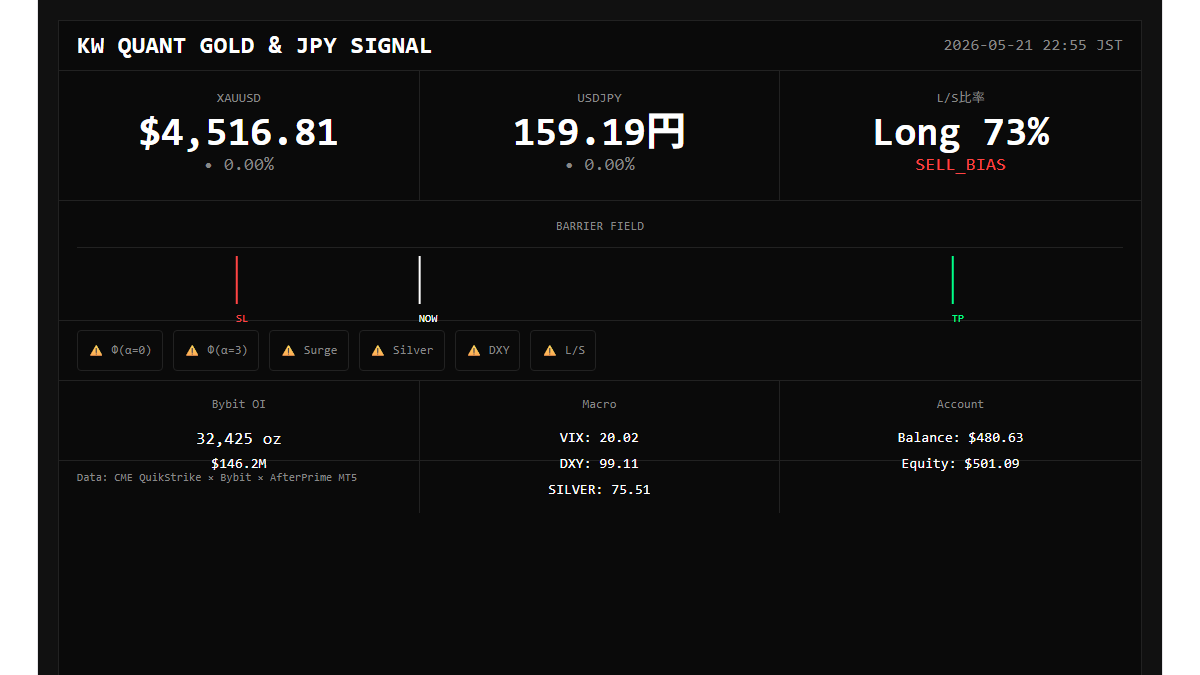Screen dimensions: 1200x675
Task: Click the warning icon beside Silver
Action: pyautogui.click(x=378, y=351)
